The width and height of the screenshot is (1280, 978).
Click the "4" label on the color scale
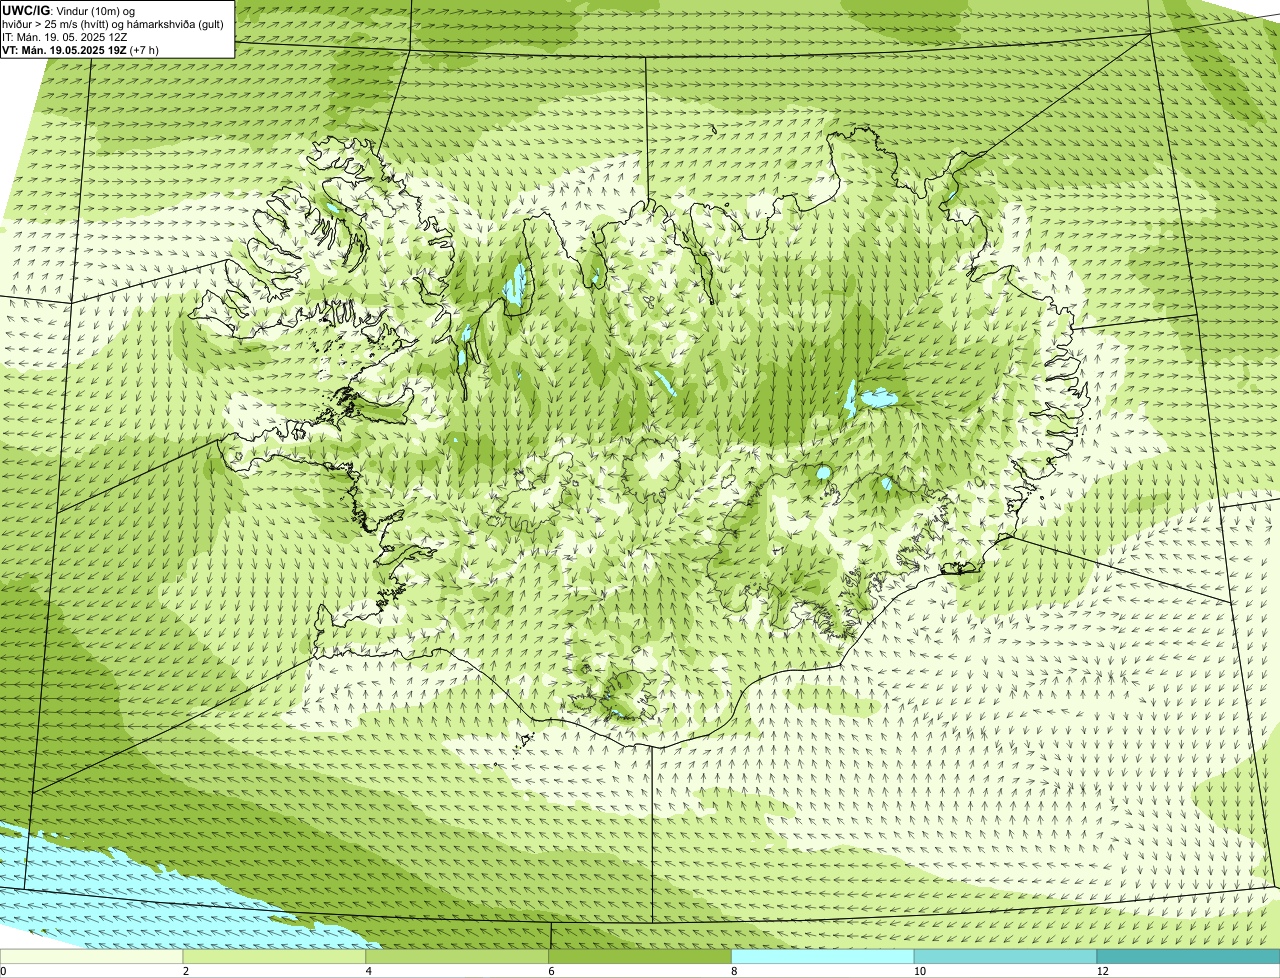click(369, 971)
